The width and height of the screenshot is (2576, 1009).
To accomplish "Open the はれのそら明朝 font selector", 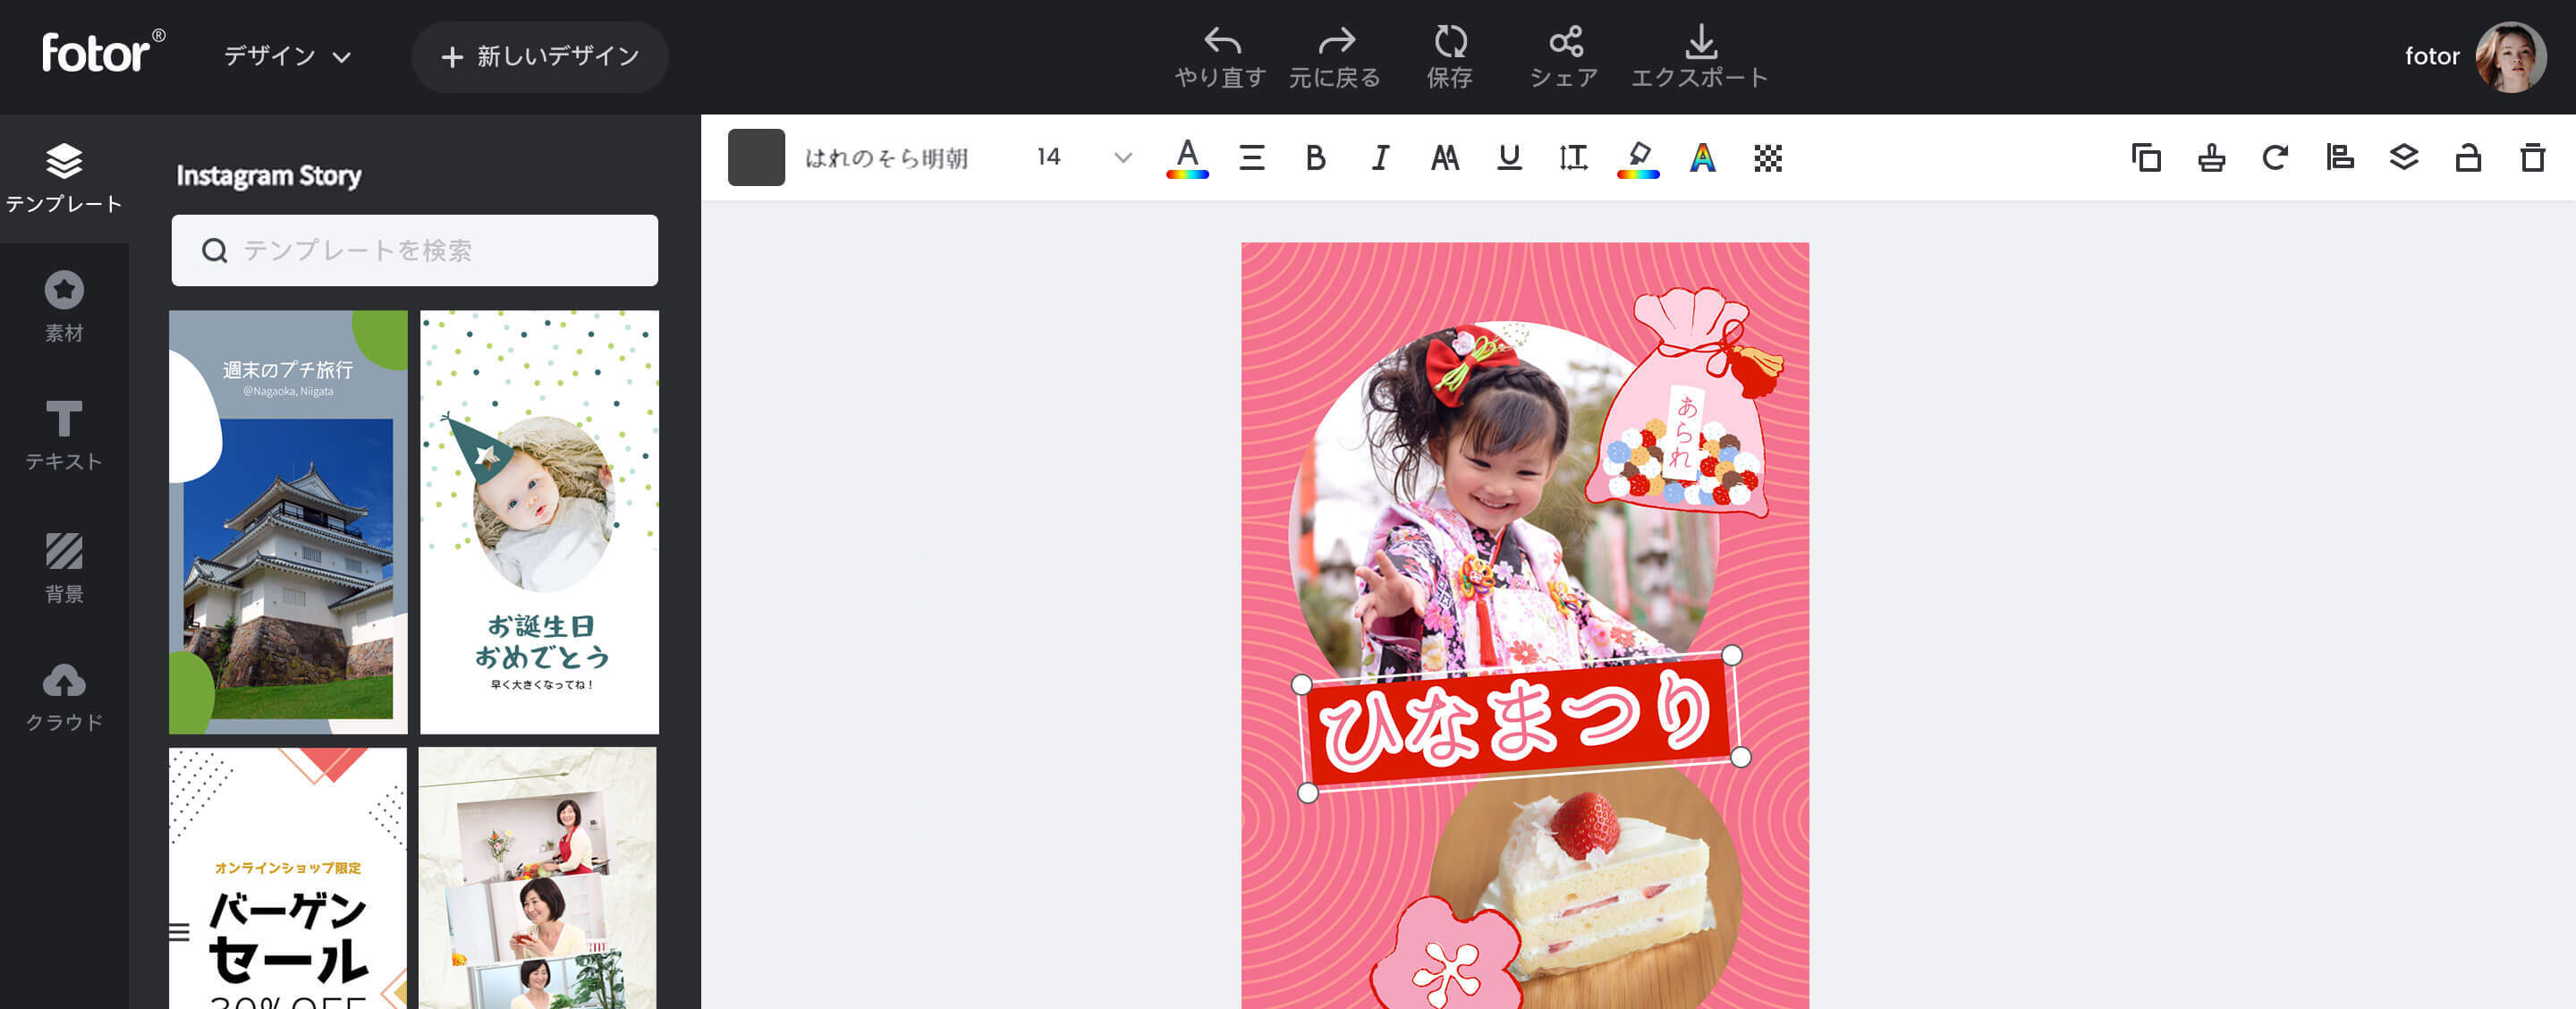I will 887,157.
